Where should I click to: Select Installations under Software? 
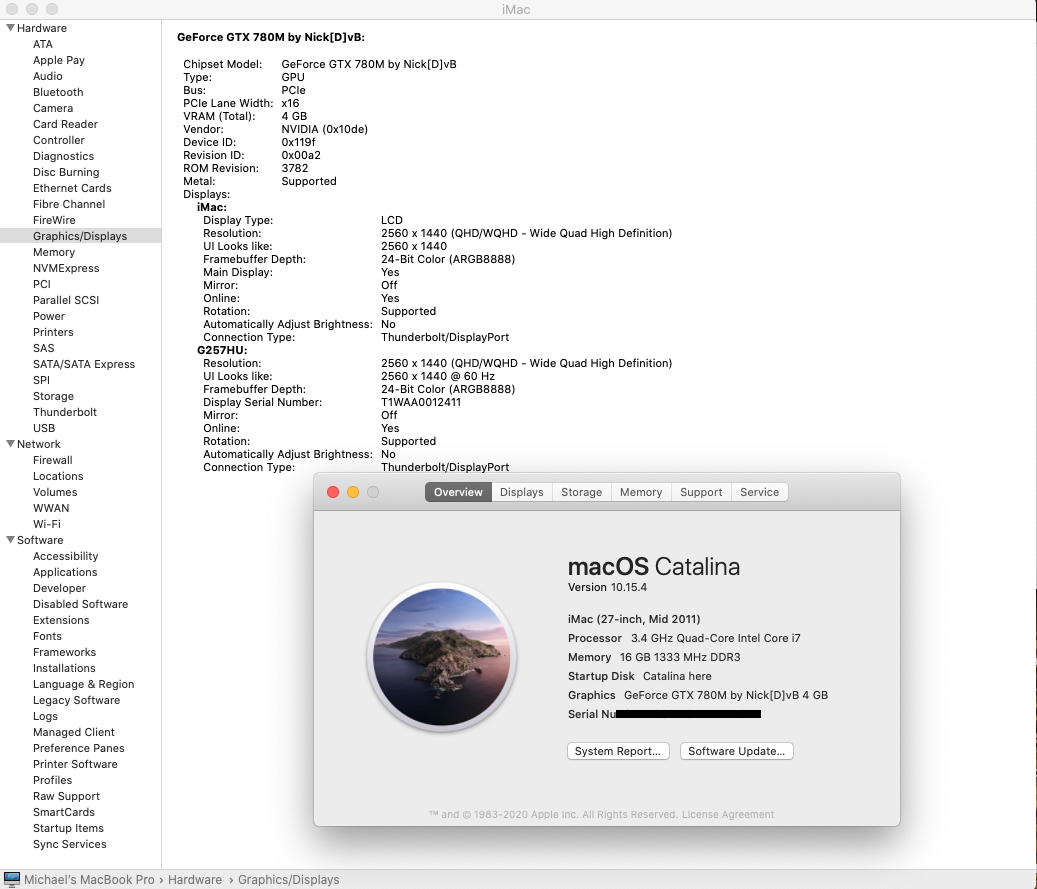64,668
